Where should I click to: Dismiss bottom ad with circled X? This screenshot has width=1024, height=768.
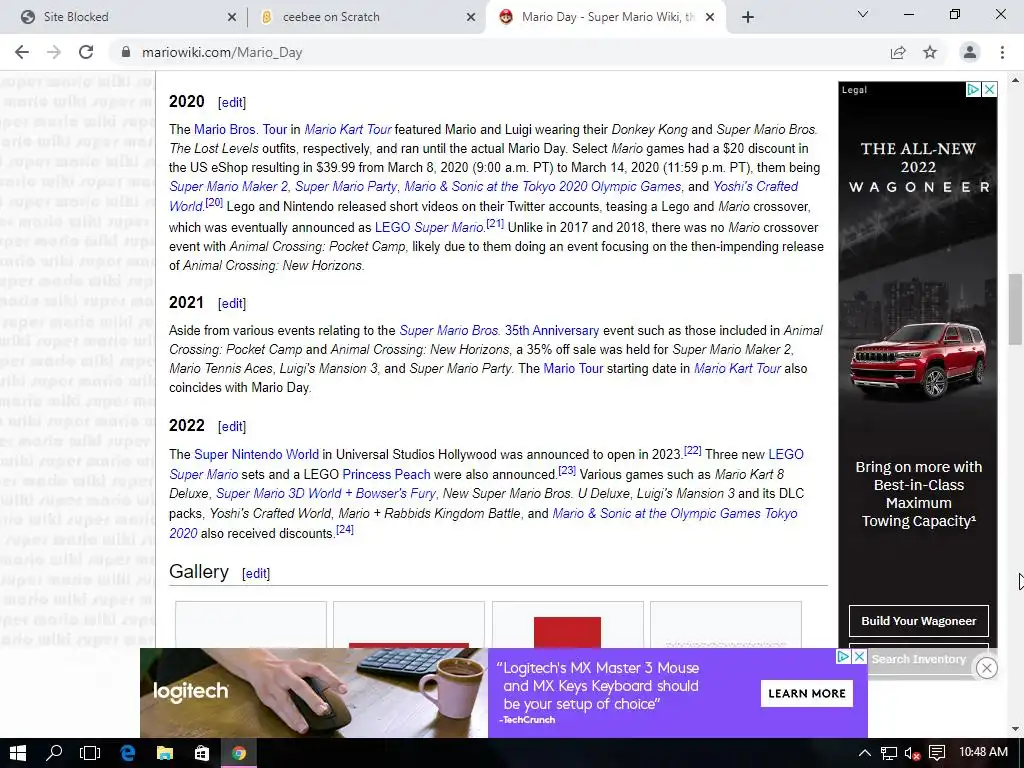[x=987, y=667]
